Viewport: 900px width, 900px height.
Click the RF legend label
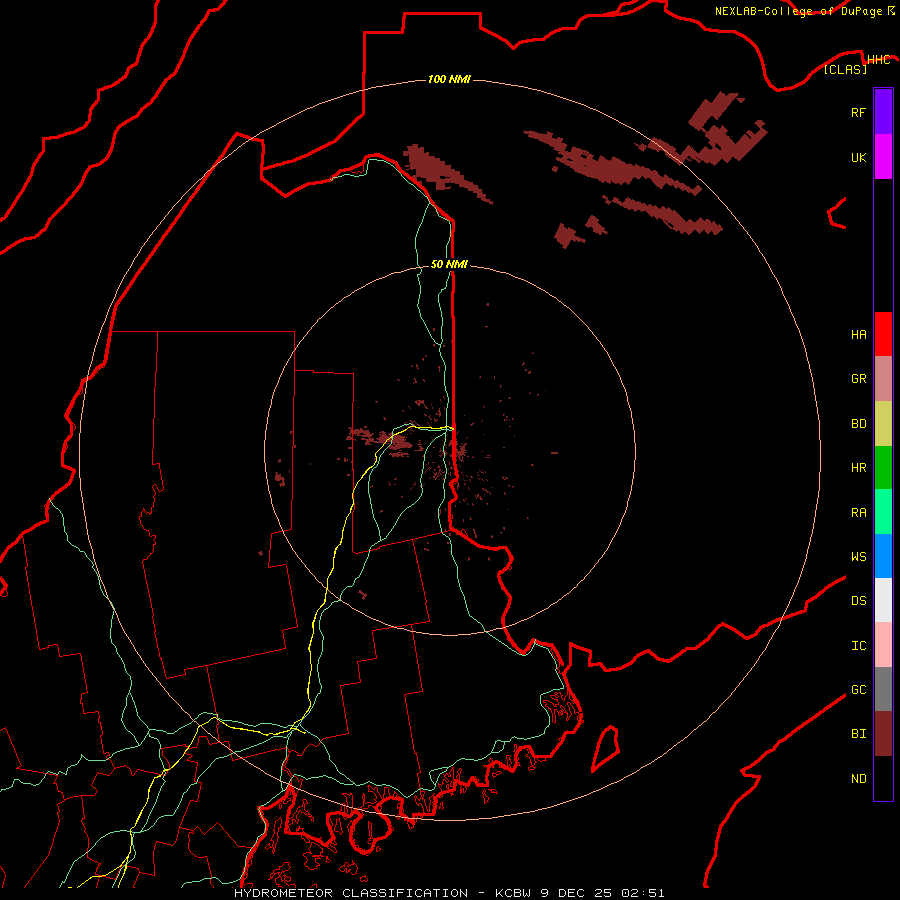point(858,112)
